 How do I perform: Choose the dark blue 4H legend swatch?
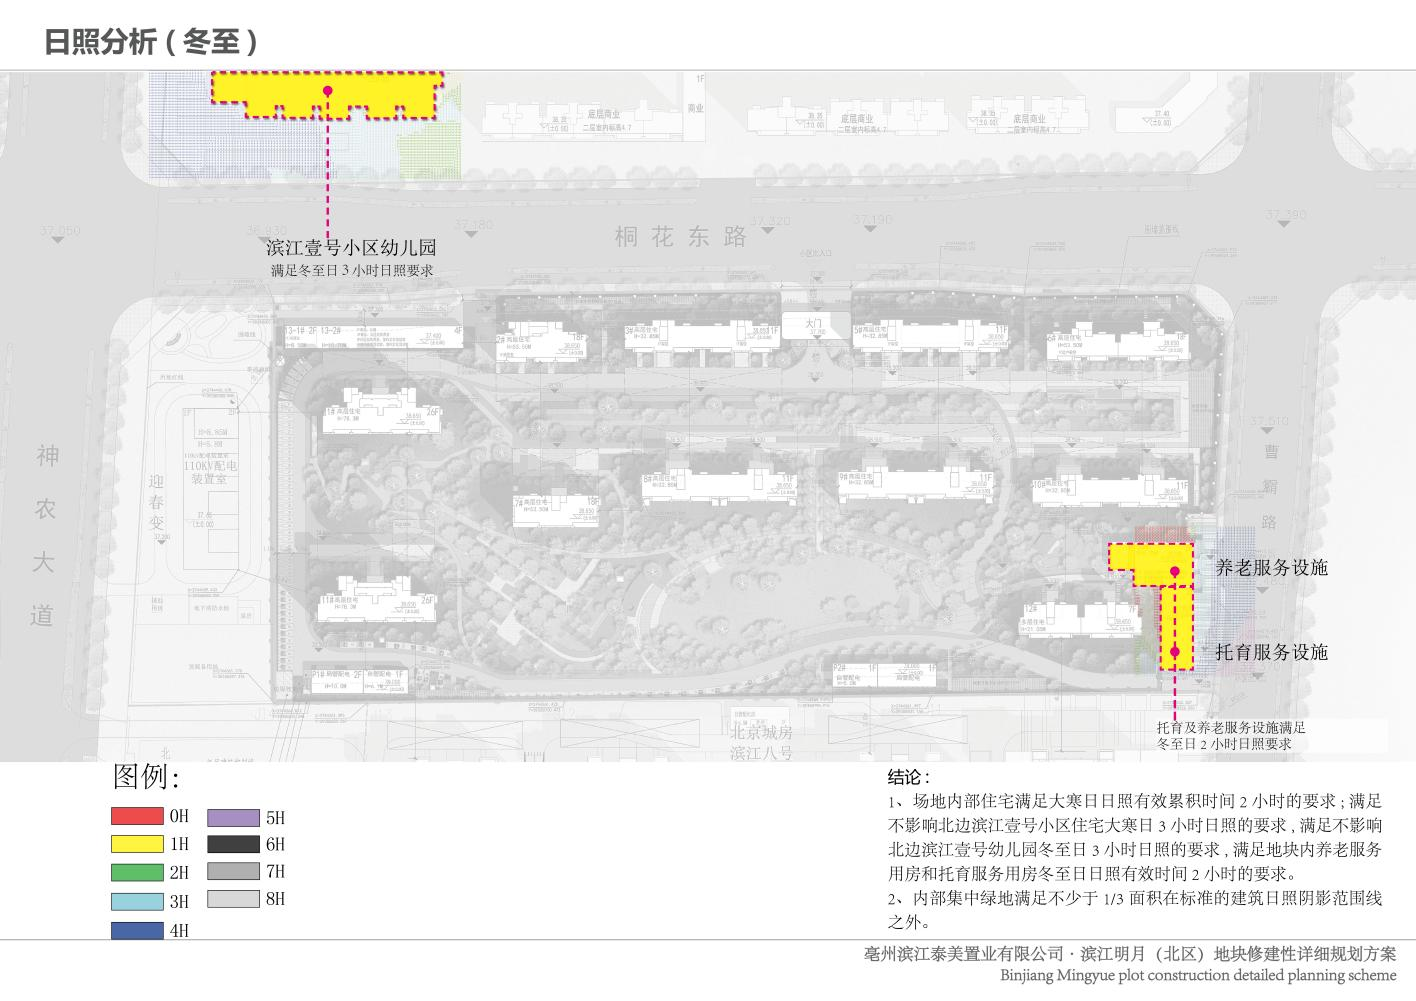coord(137,930)
